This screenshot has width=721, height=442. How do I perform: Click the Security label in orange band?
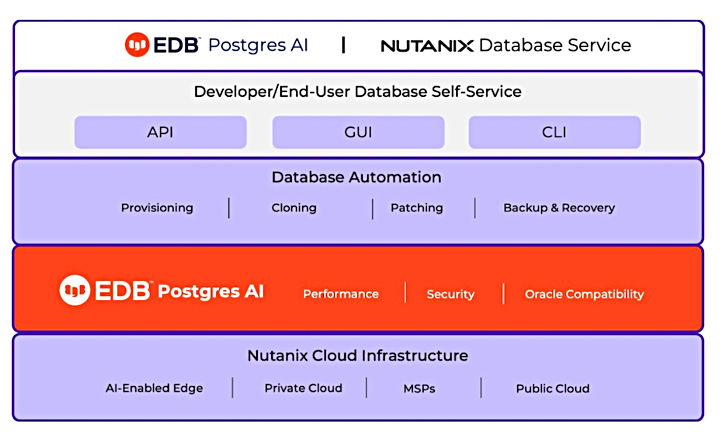[451, 294]
